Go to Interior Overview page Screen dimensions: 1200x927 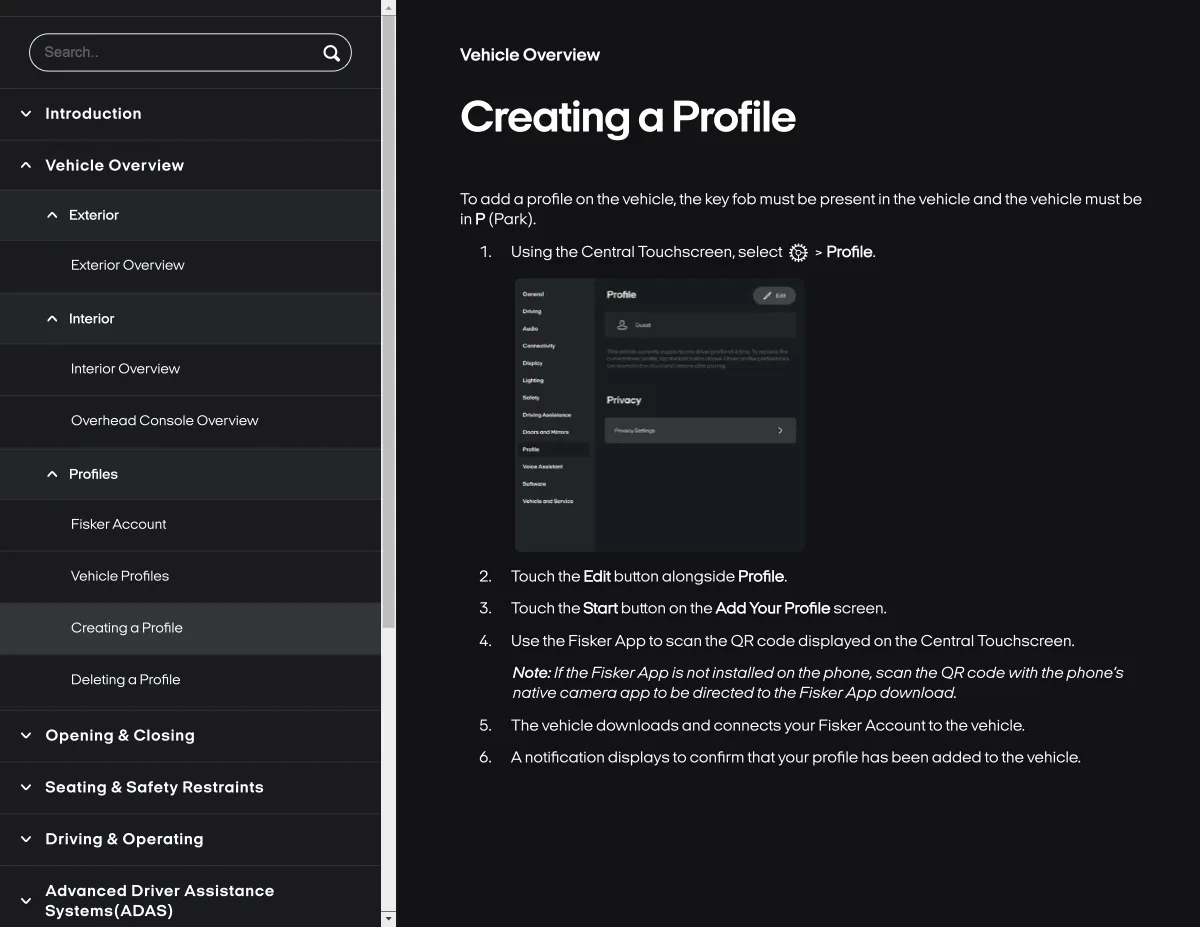point(126,369)
